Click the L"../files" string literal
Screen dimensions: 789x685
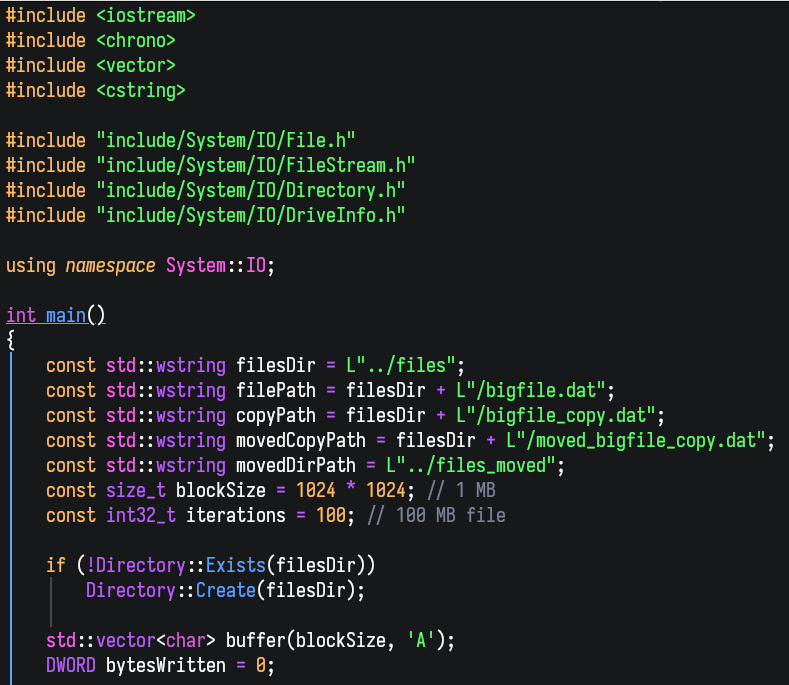click(401, 365)
